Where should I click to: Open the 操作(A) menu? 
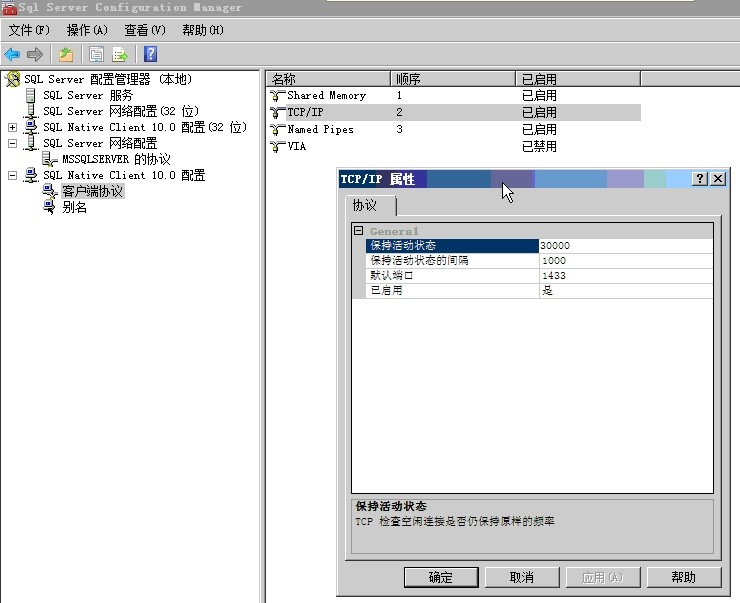tap(87, 30)
